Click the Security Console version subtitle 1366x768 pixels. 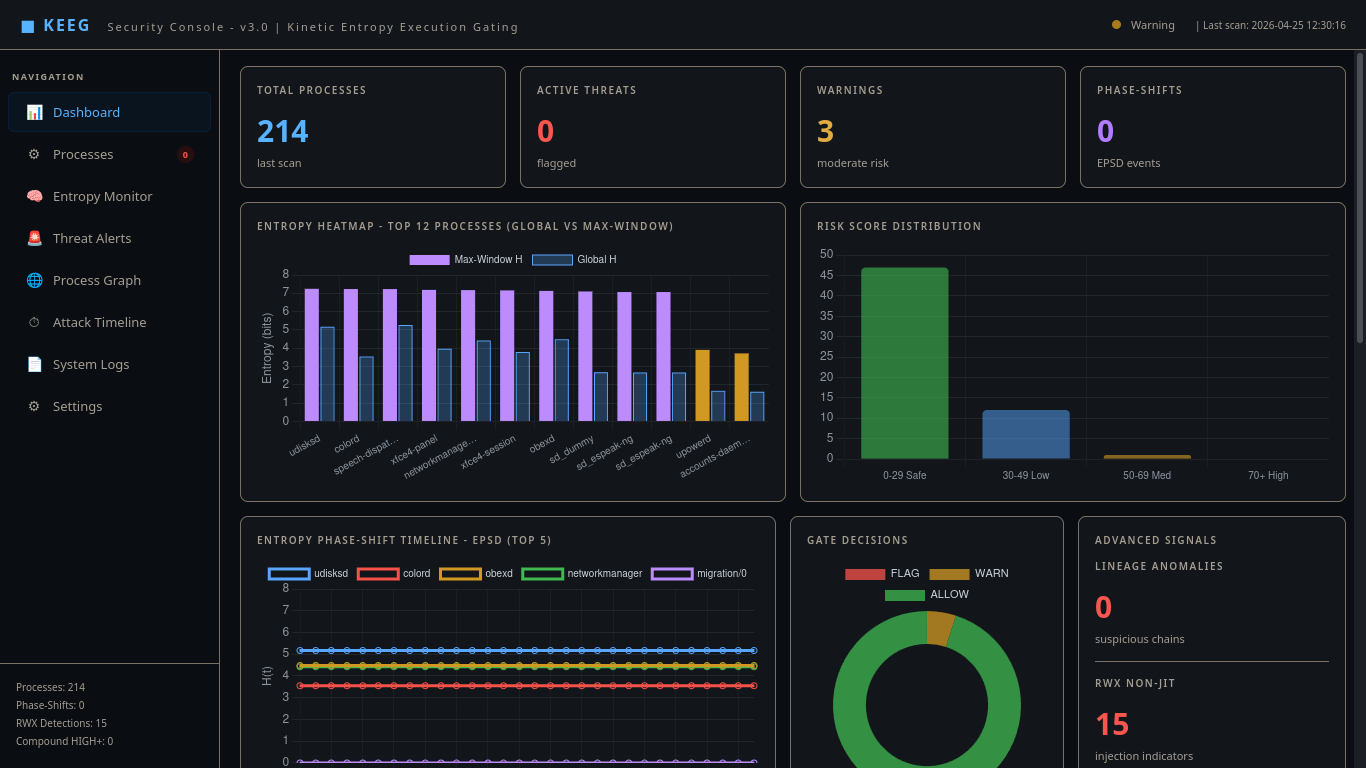(x=313, y=27)
